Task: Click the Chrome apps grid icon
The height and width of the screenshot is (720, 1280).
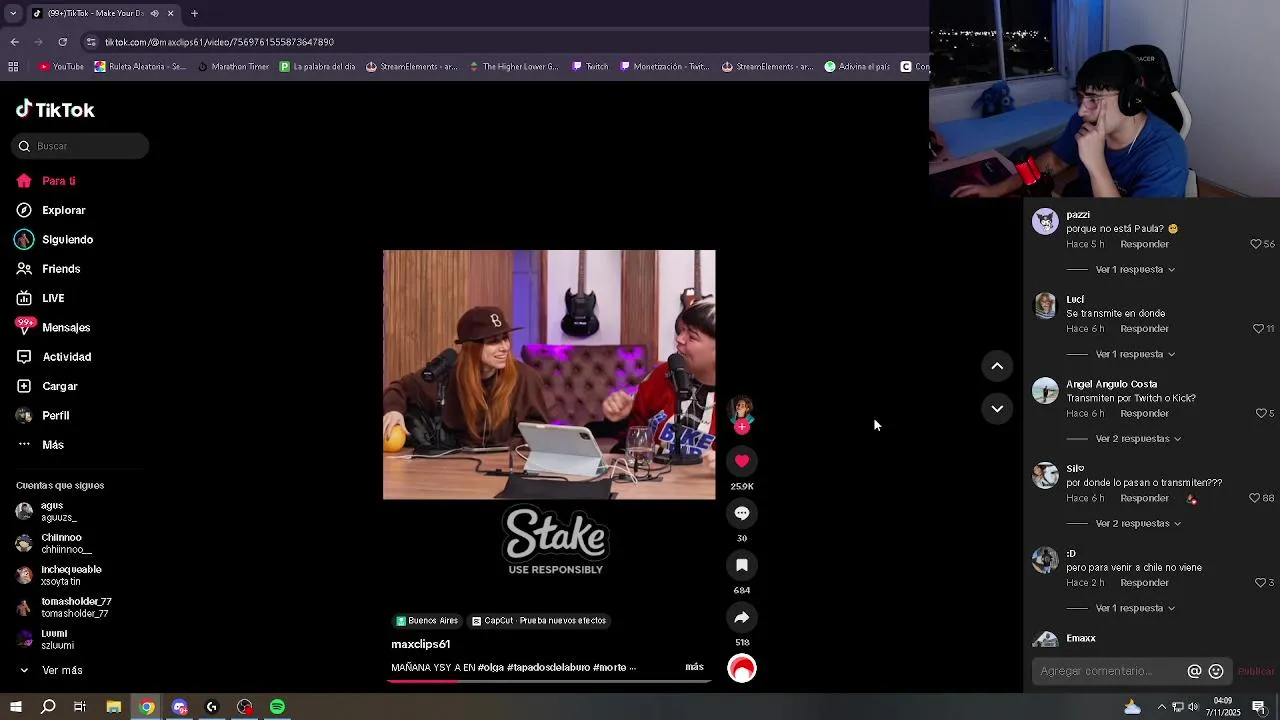Action: pyautogui.click(x=13, y=67)
